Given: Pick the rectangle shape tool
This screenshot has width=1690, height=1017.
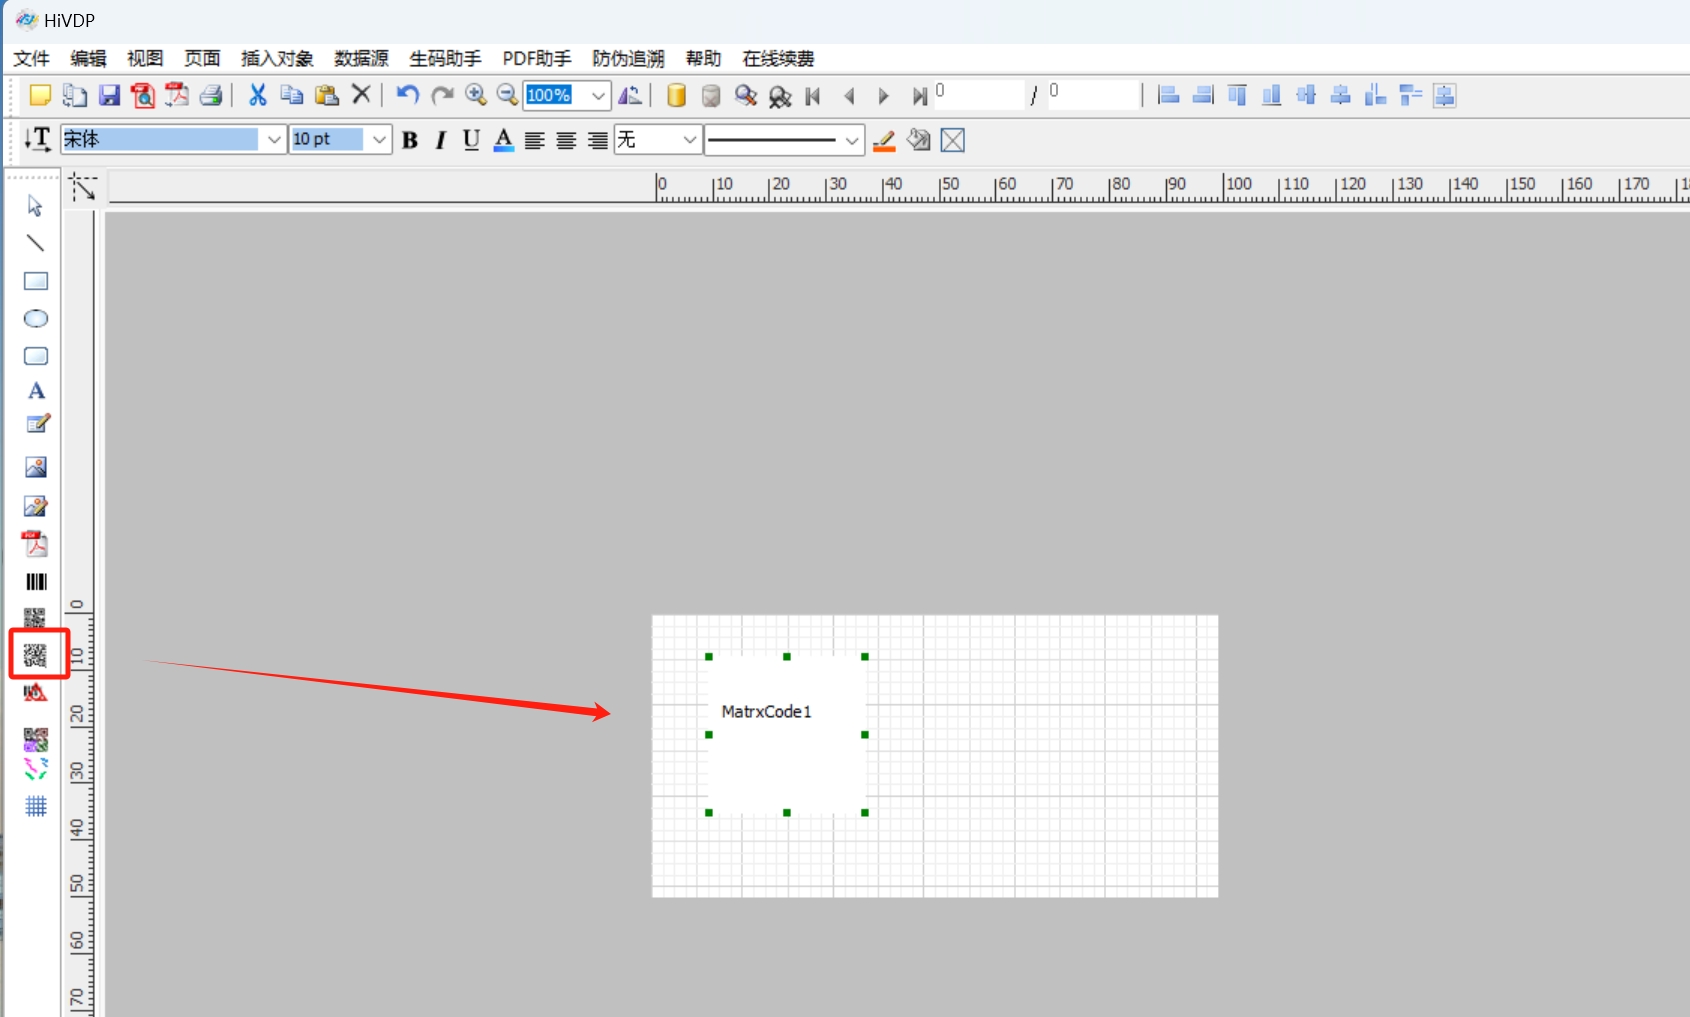Looking at the screenshot, I should pos(36,281).
